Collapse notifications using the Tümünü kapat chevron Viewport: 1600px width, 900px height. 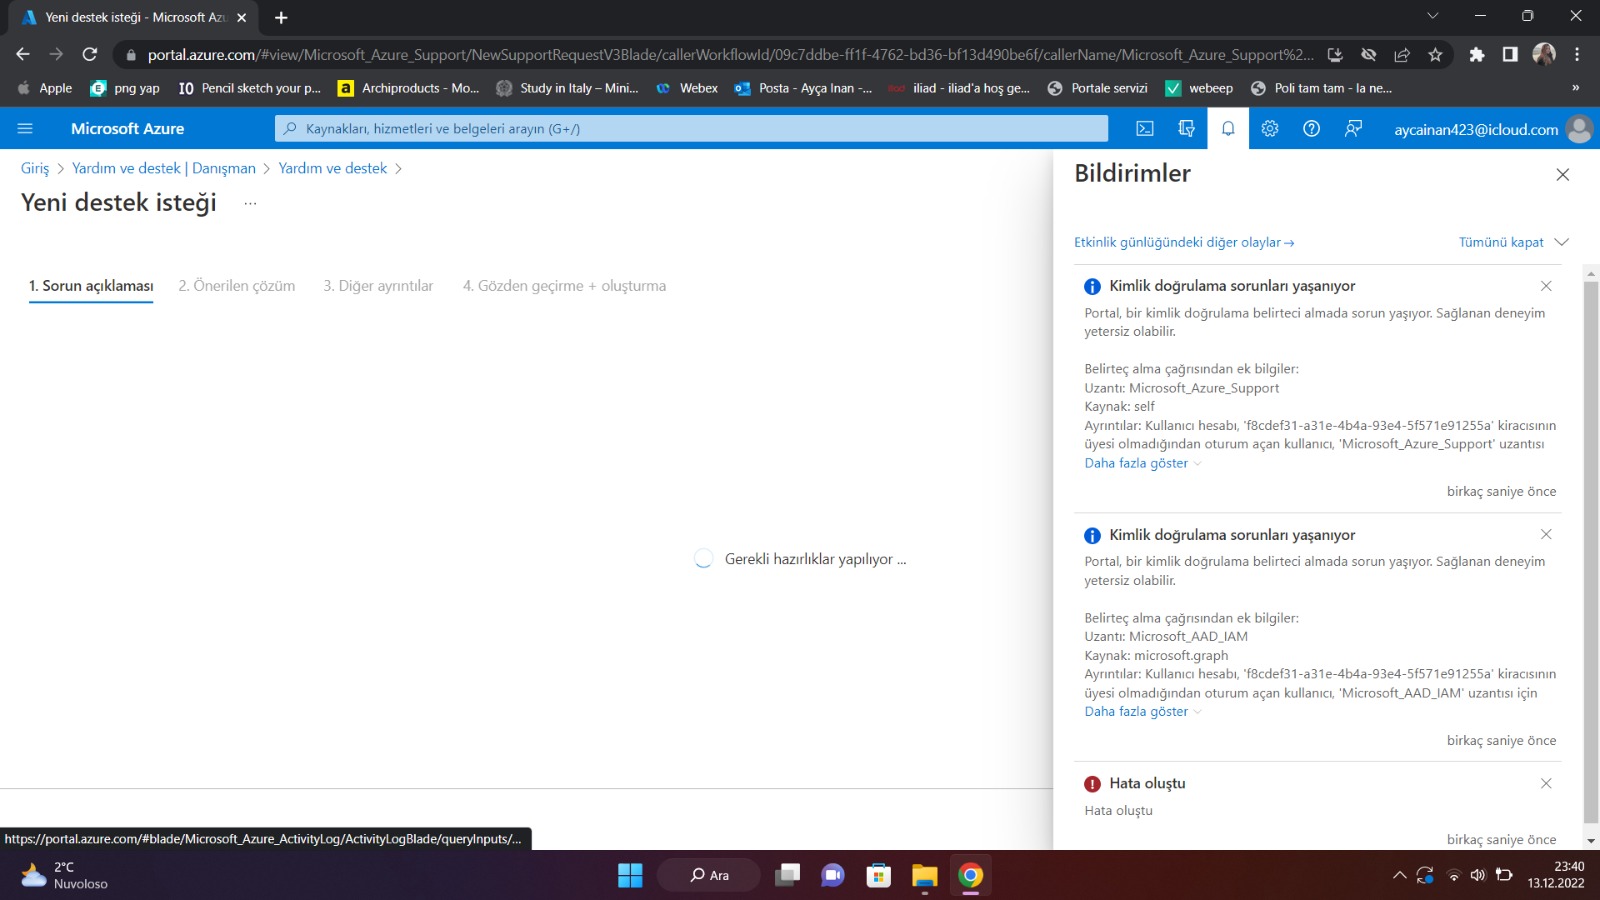tap(1562, 242)
